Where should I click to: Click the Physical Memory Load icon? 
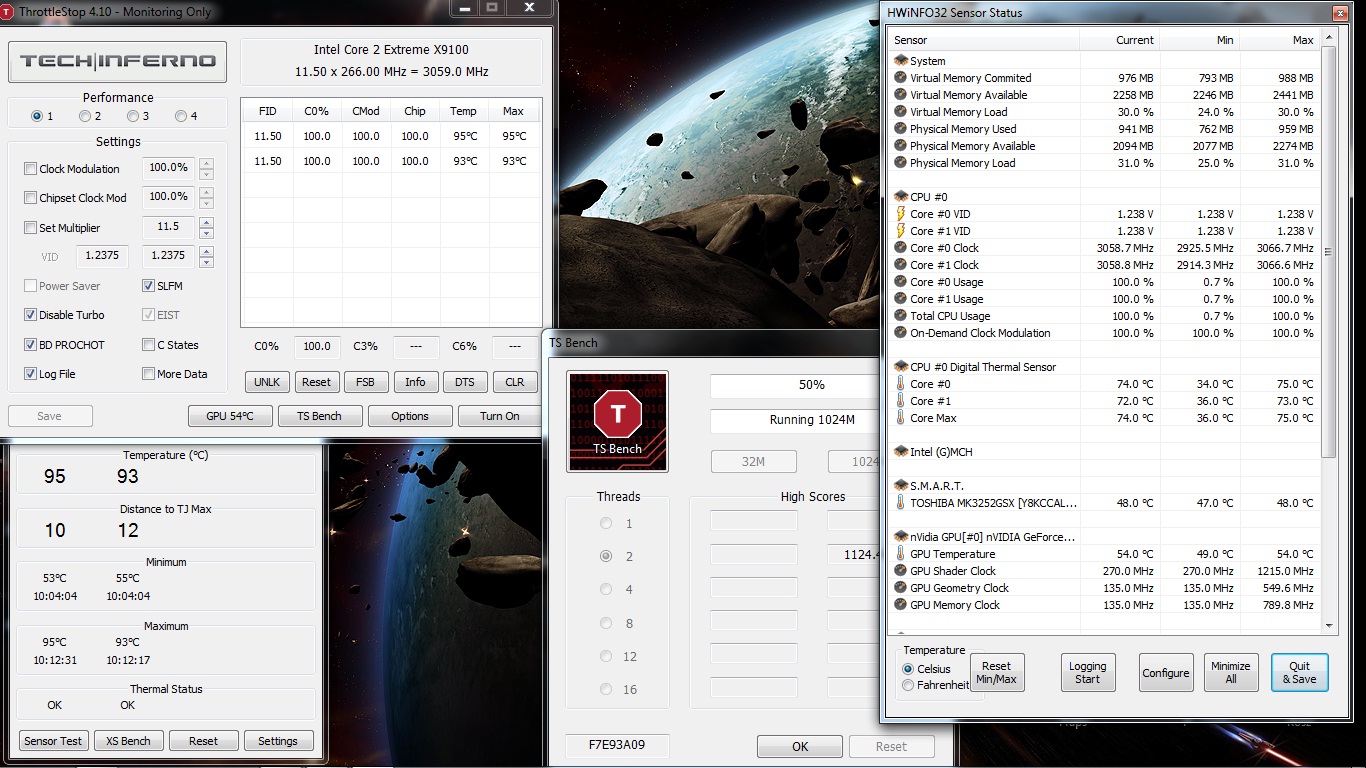point(901,163)
